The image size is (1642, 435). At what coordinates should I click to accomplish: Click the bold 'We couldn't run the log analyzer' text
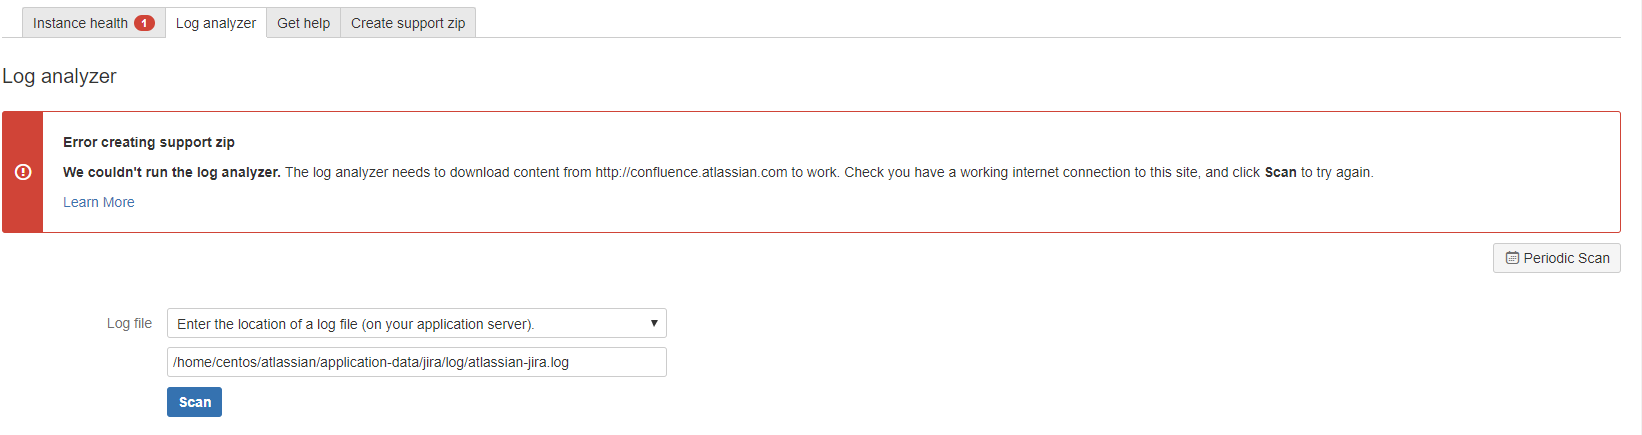click(x=172, y=172)
